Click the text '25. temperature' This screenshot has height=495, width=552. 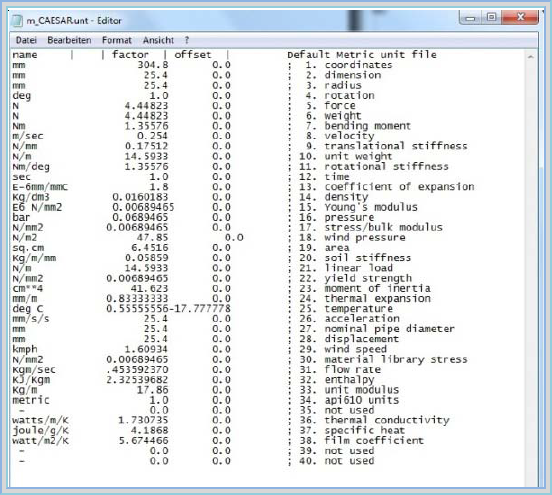click(346, 309)
